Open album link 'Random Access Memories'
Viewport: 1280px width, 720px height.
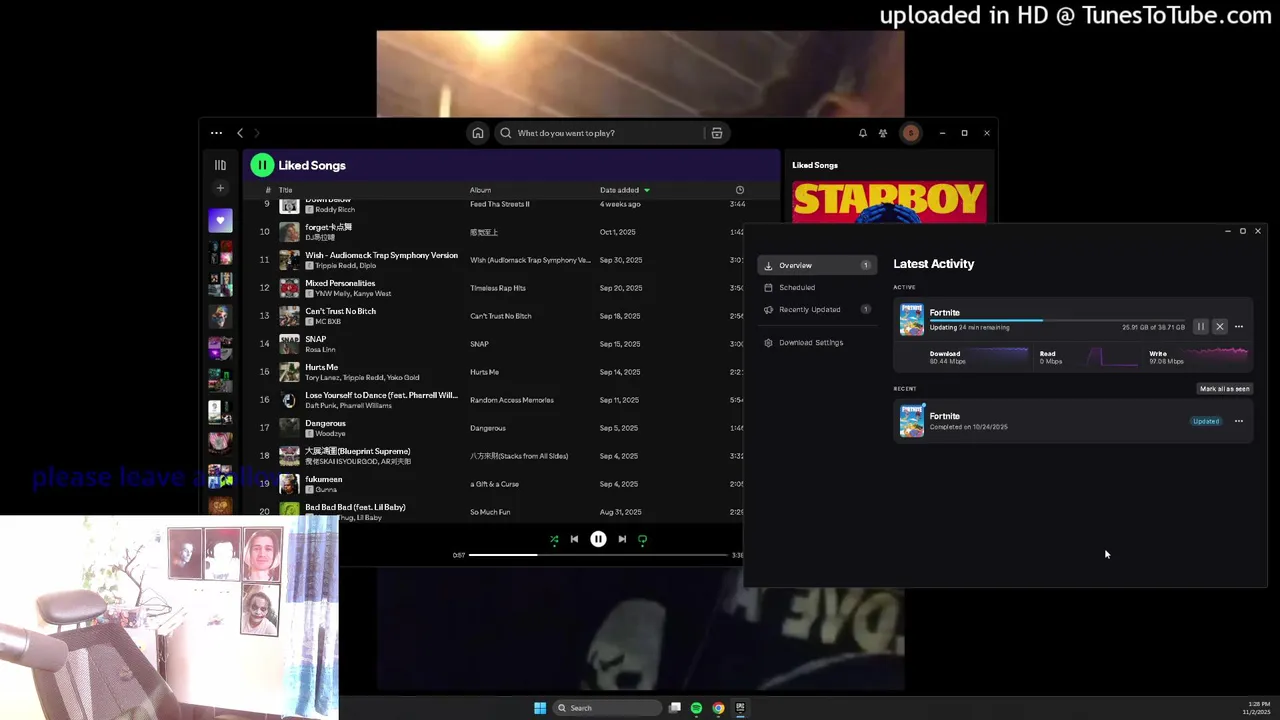tap(512, 400)
